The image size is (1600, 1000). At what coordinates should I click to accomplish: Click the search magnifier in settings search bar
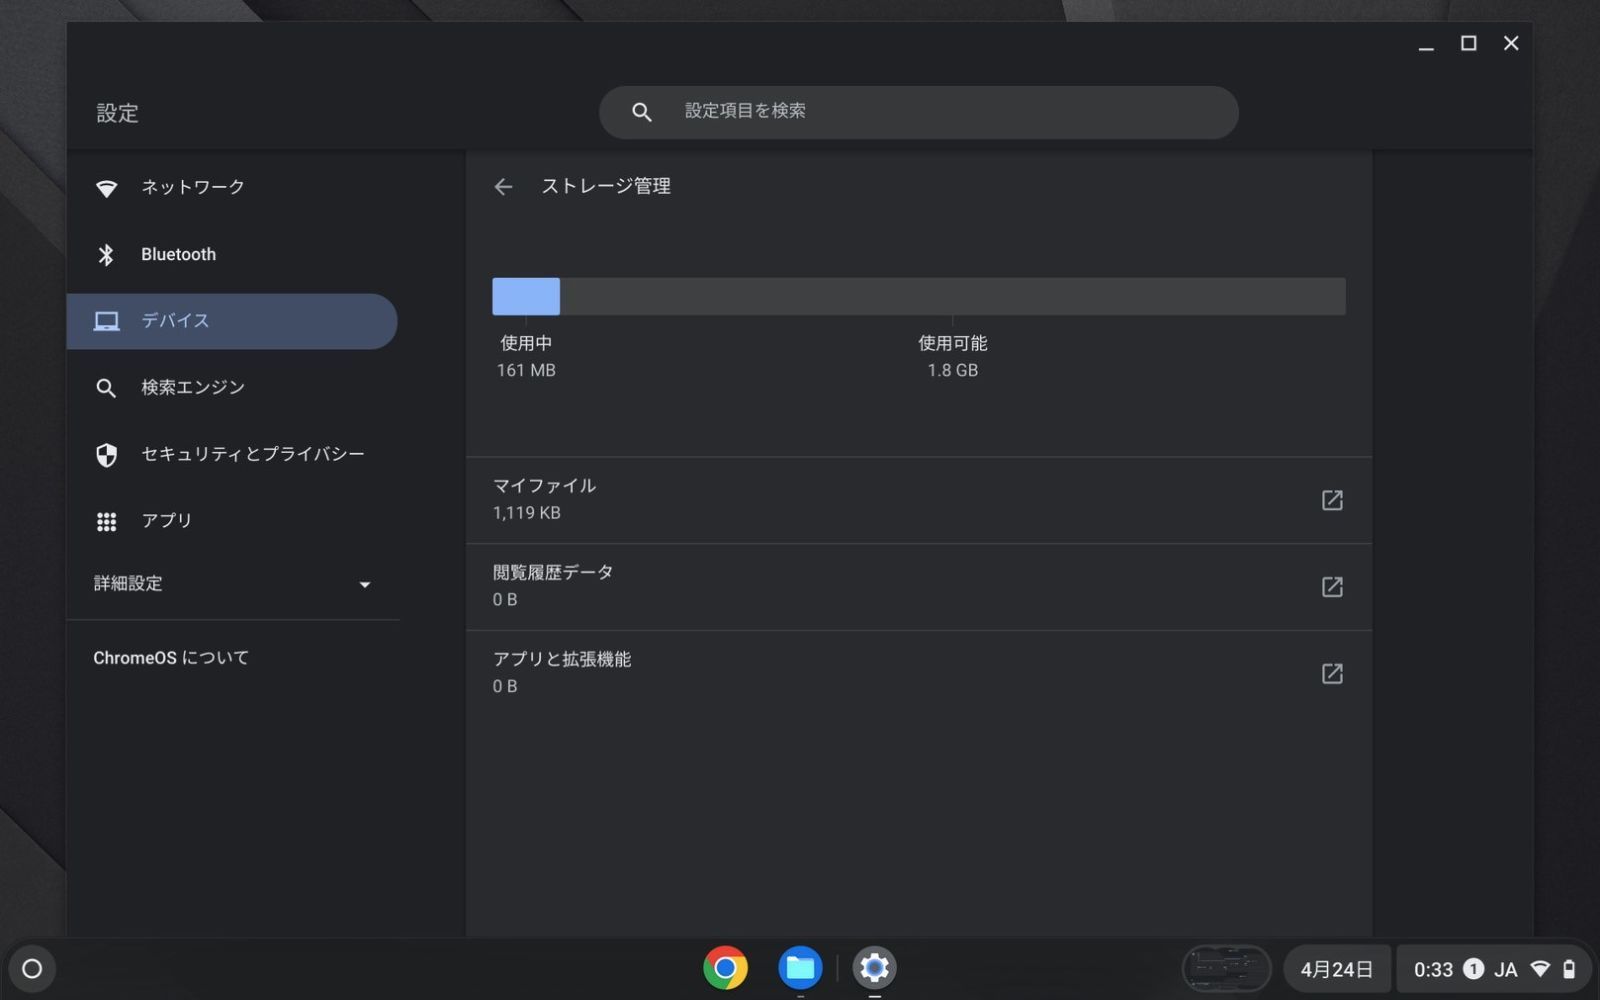tap(642, 112)
